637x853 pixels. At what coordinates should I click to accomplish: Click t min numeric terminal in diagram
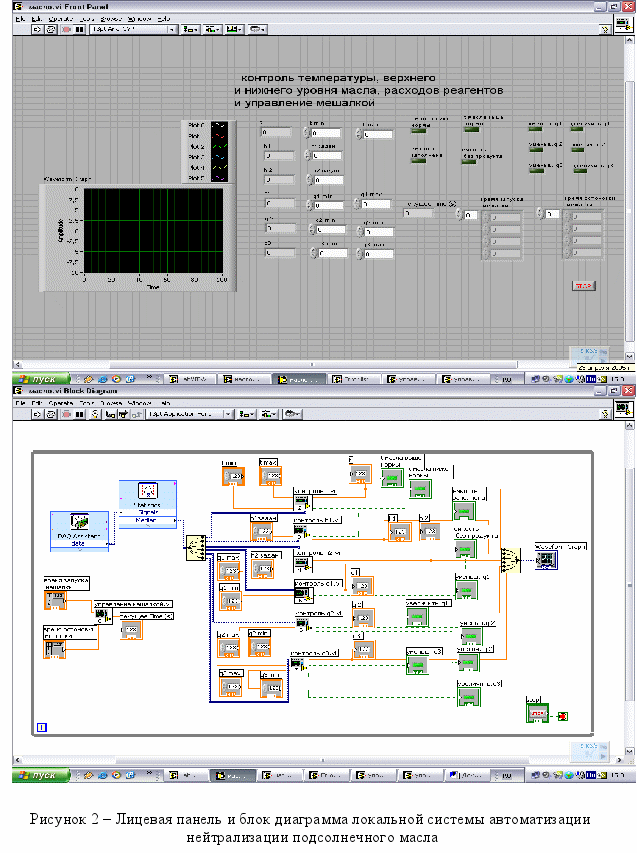click(234, 477)
